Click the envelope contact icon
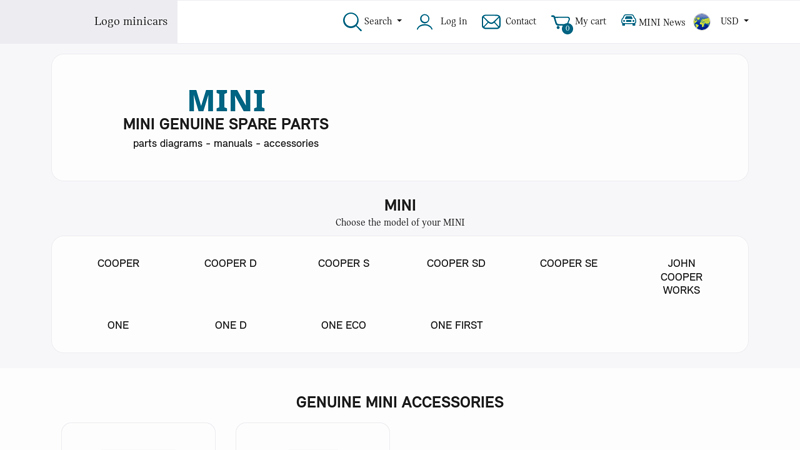The image size is (800, 450). 491,22
